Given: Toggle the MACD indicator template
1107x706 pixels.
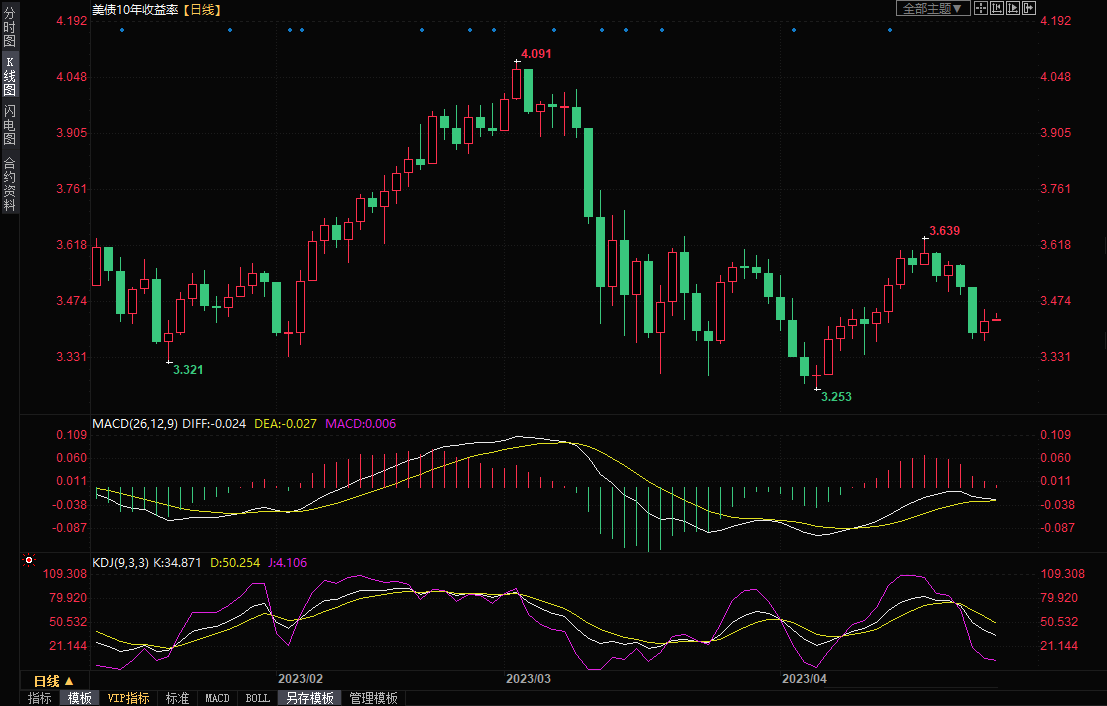Looking at the screenshot, I should pyautogui.click(x=217, y=698).
